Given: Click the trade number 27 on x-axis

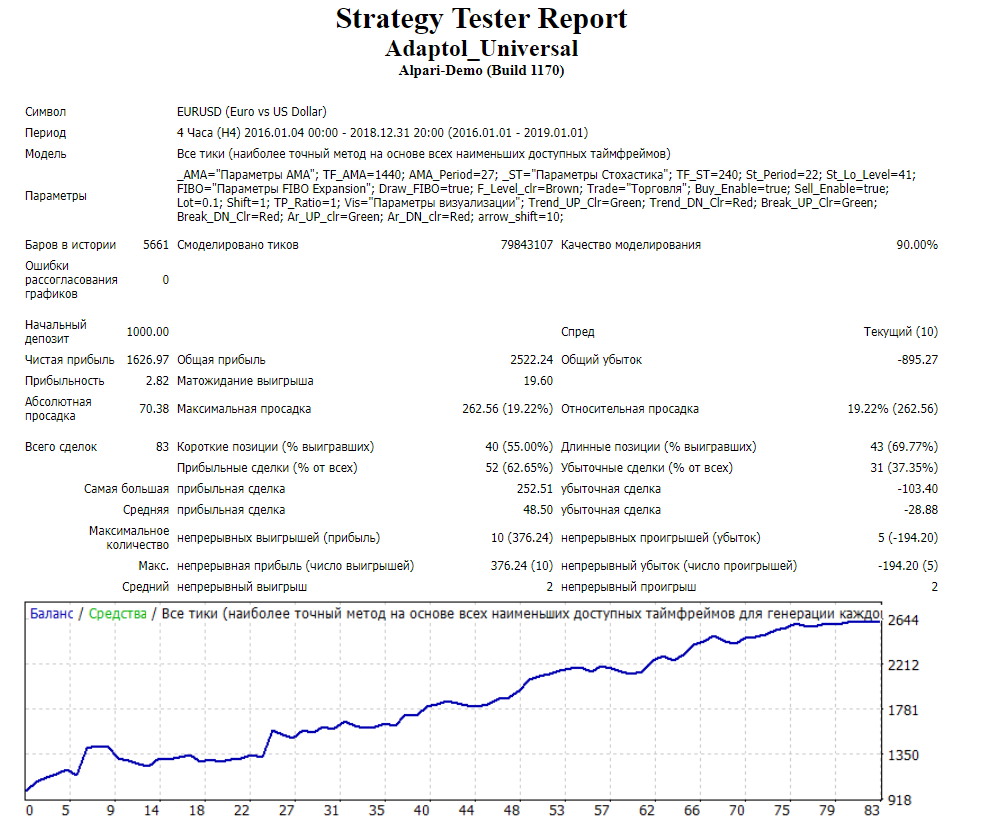Looking at the screenshot, I should pos(286,811).
